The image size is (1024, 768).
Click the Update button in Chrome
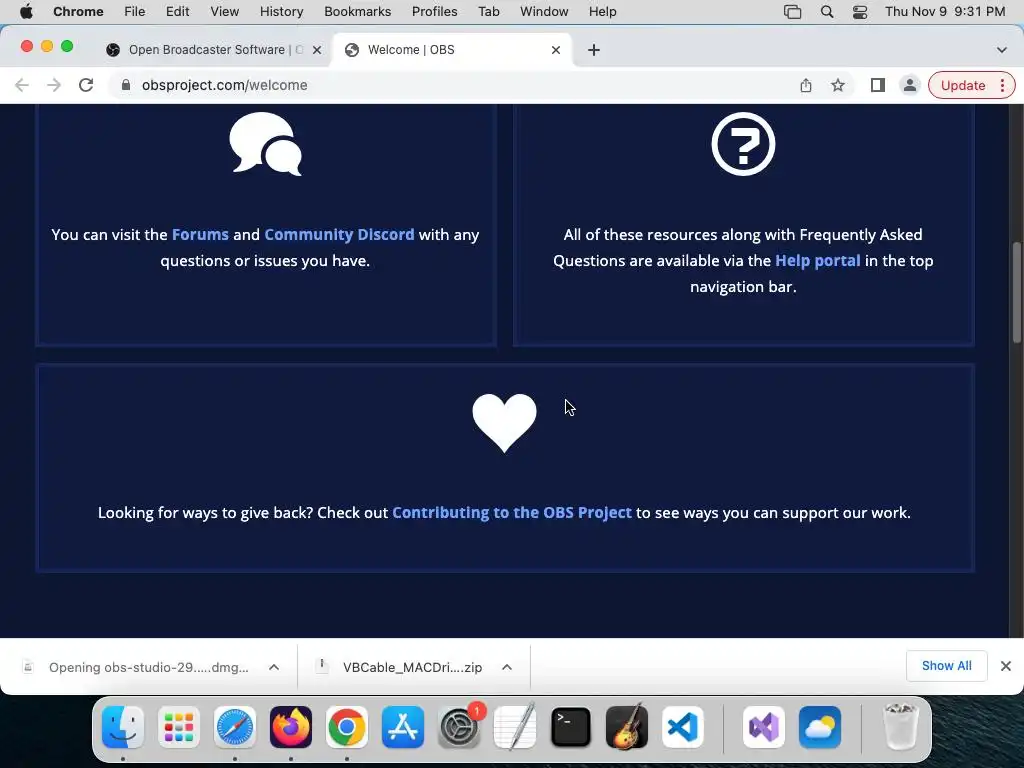pos(963,85)
